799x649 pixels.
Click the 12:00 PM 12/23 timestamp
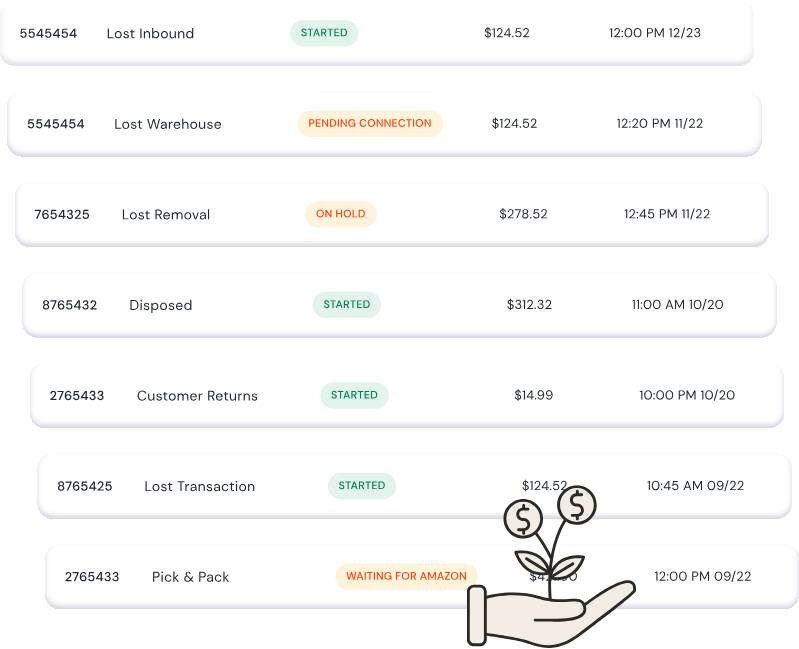655,33
